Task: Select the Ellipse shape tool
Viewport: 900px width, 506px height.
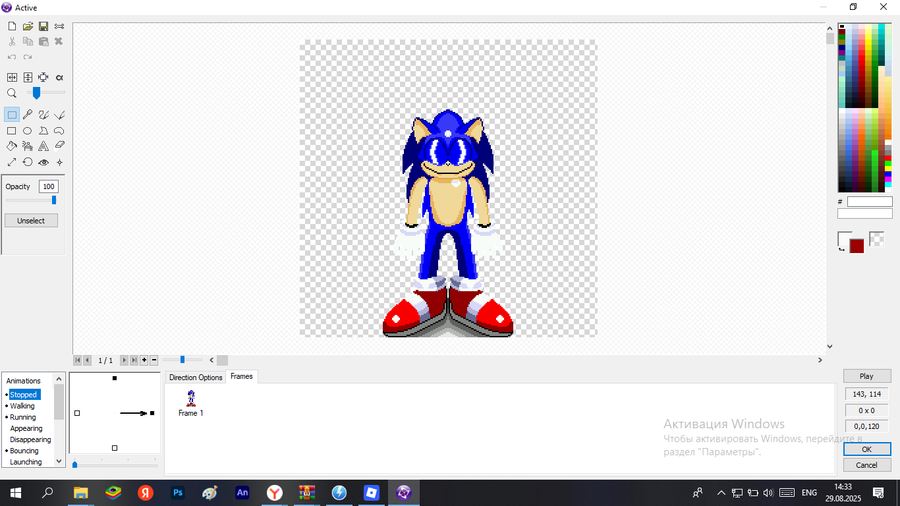Action: (x=28, y=131)
